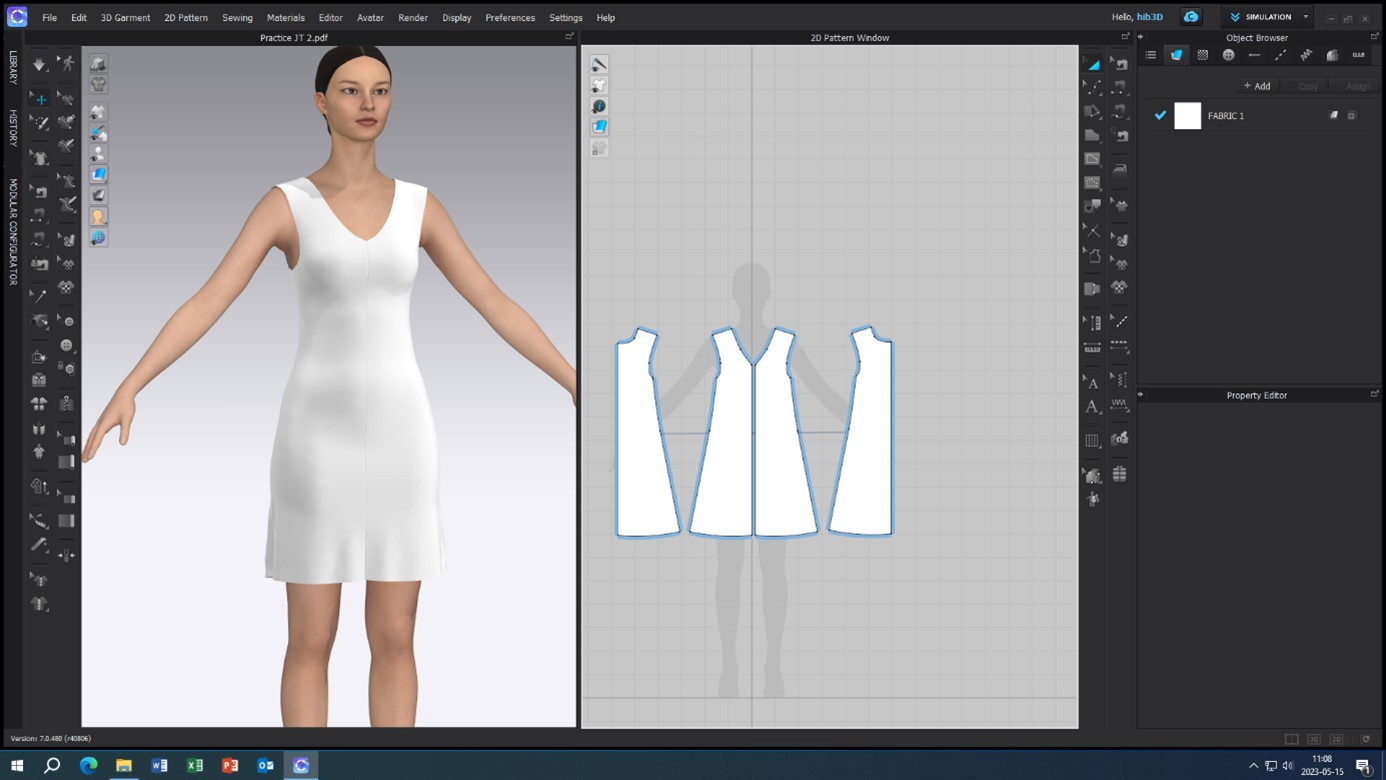Open the SIMULATION mode dropdown arrow
The image size is (1386, 780).
point(1305,17)
